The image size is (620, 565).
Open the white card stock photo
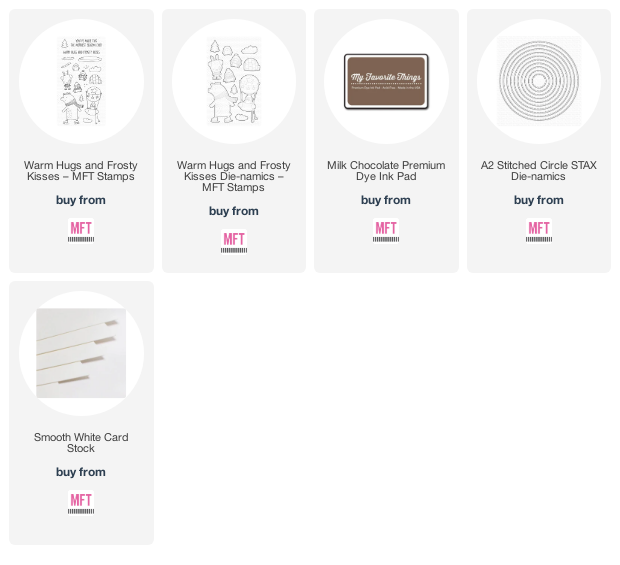point(81,353)
